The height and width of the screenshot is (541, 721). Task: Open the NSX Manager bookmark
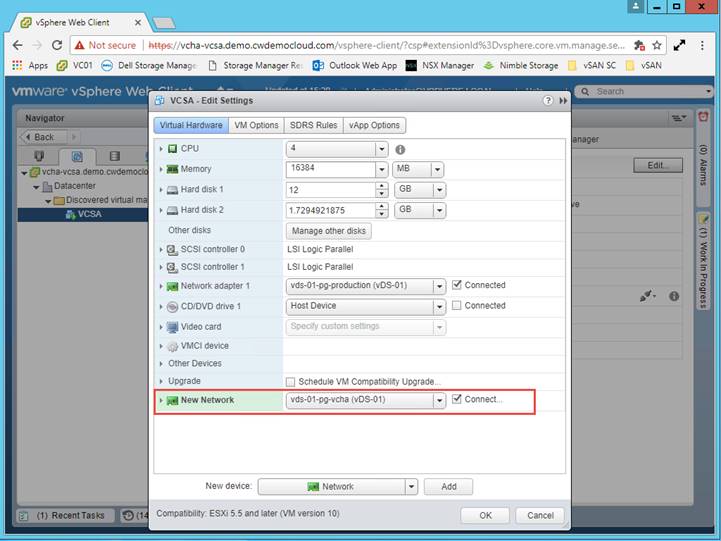[x=440, y=65]
